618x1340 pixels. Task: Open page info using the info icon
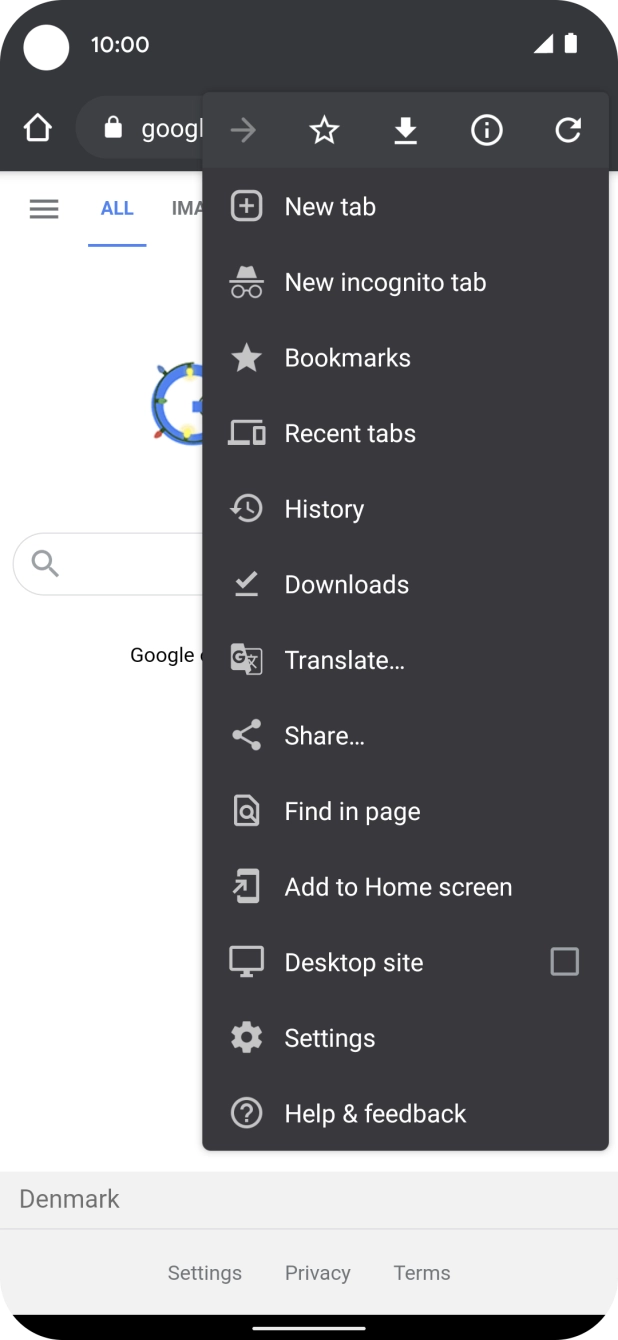[x=487, y=129]
